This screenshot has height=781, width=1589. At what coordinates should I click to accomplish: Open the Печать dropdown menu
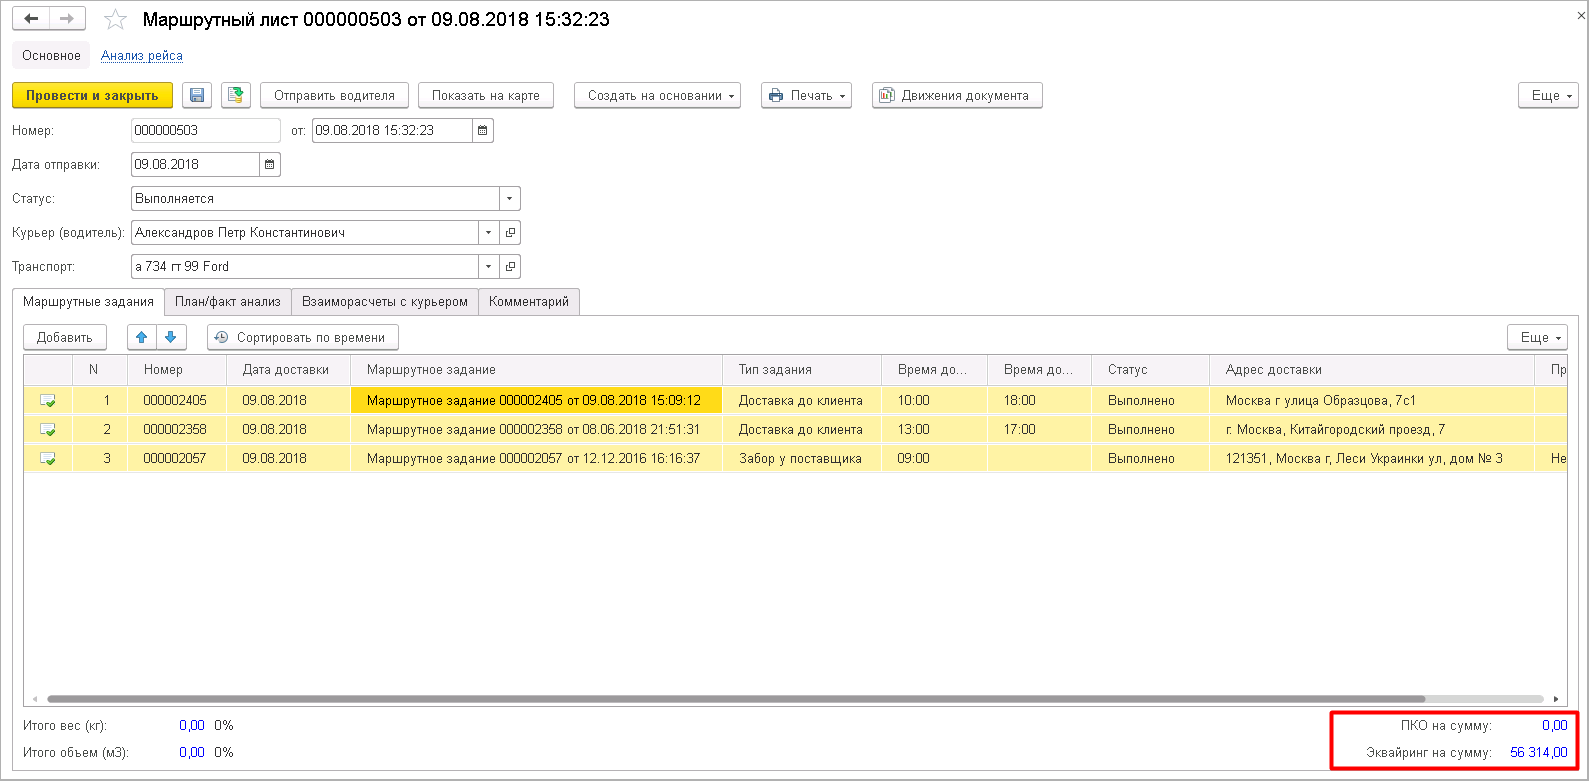(x=806, y=95)
